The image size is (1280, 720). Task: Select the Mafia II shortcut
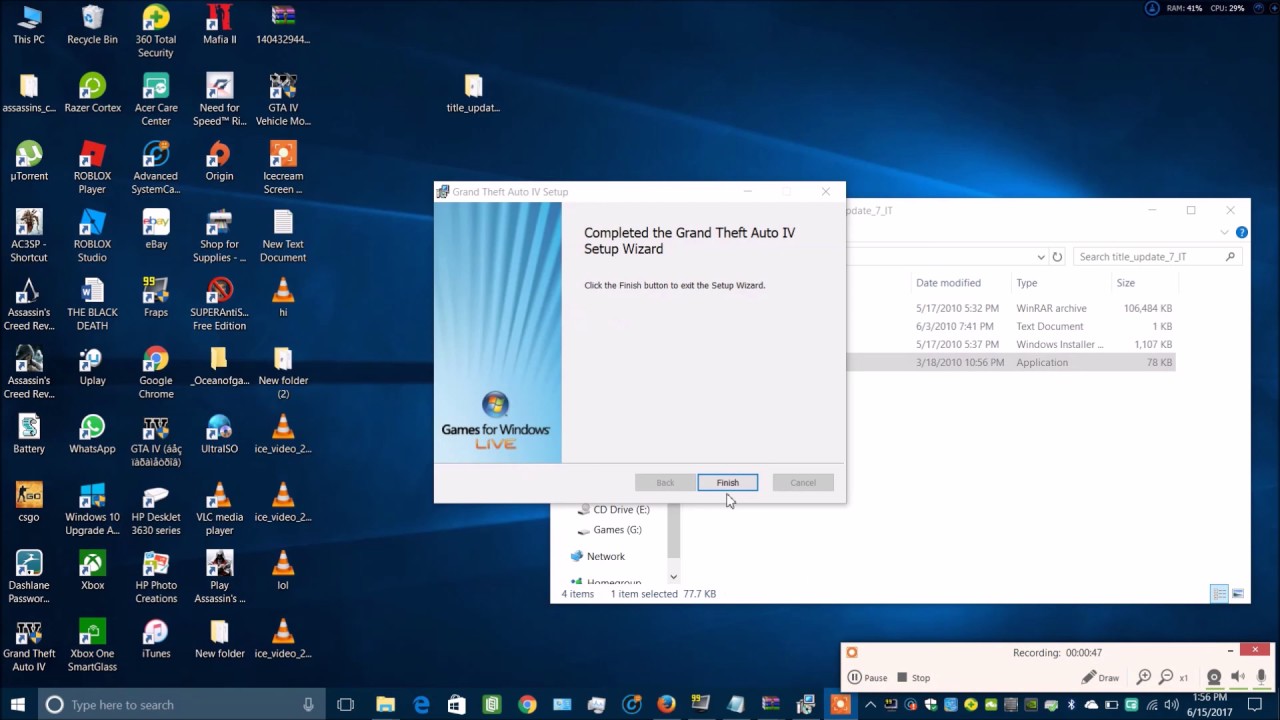click(x=219, y=25)
